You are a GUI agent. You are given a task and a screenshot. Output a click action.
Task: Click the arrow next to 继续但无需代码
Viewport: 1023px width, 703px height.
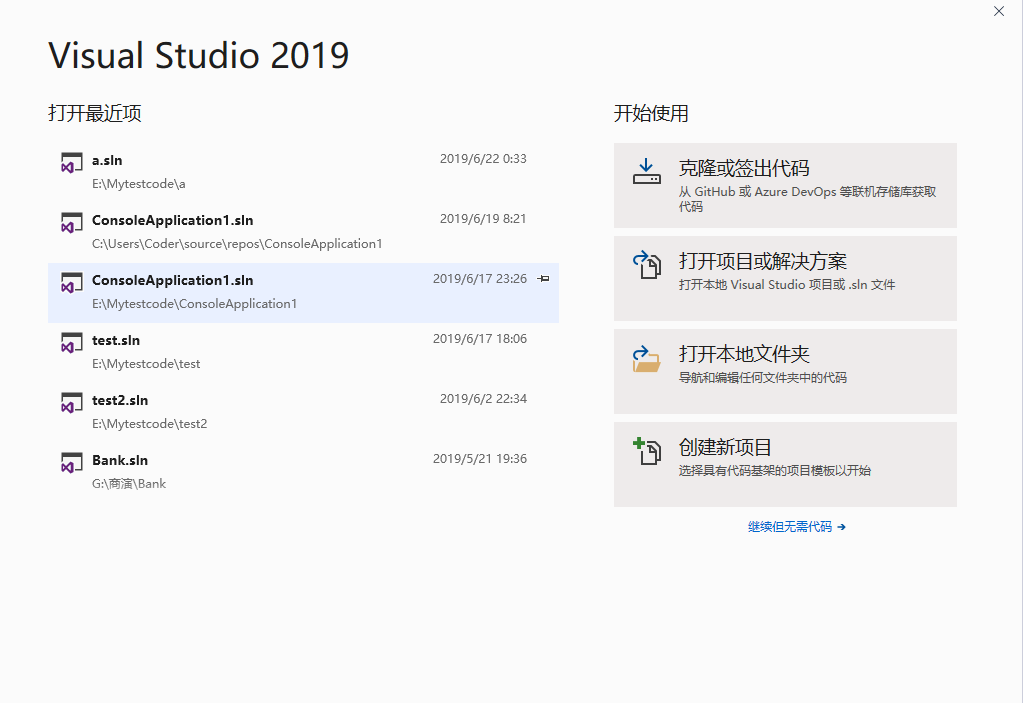pyautogui.click(x=842, y=527)
